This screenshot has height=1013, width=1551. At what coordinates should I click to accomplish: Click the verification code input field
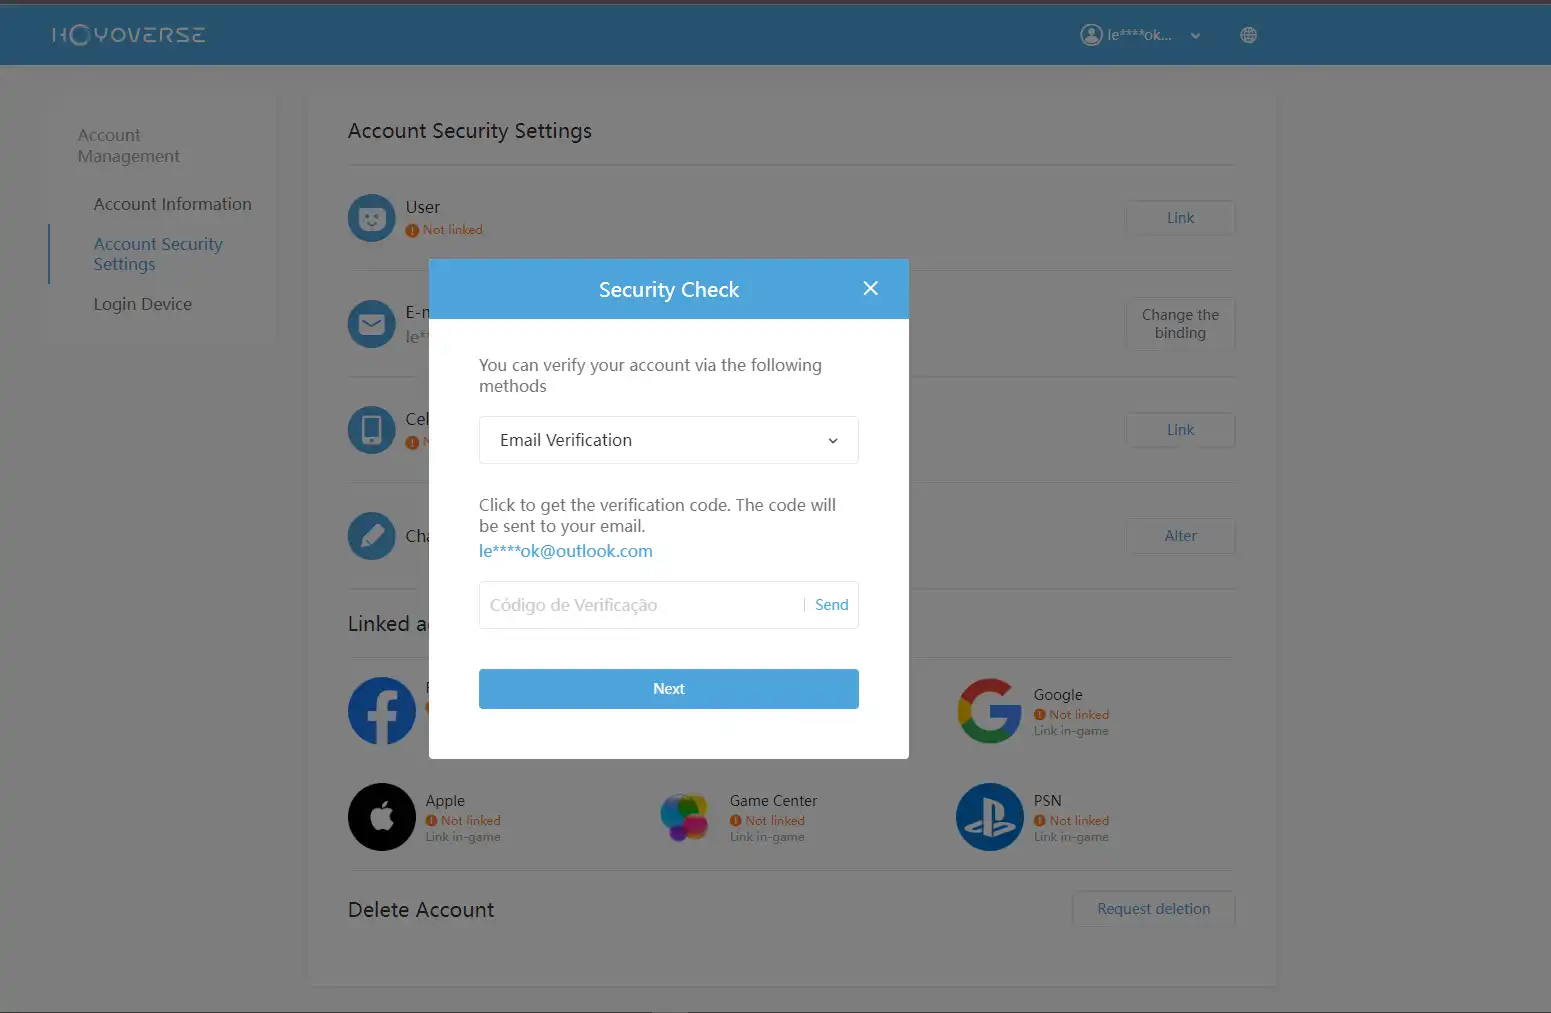640,605
